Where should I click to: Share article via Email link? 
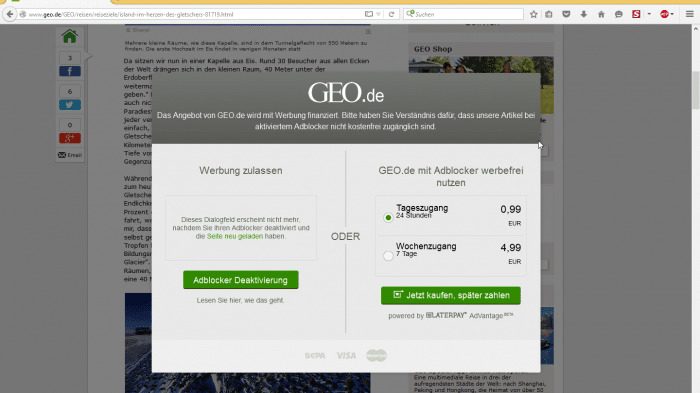pyautogui.click(x=70, y=155)
